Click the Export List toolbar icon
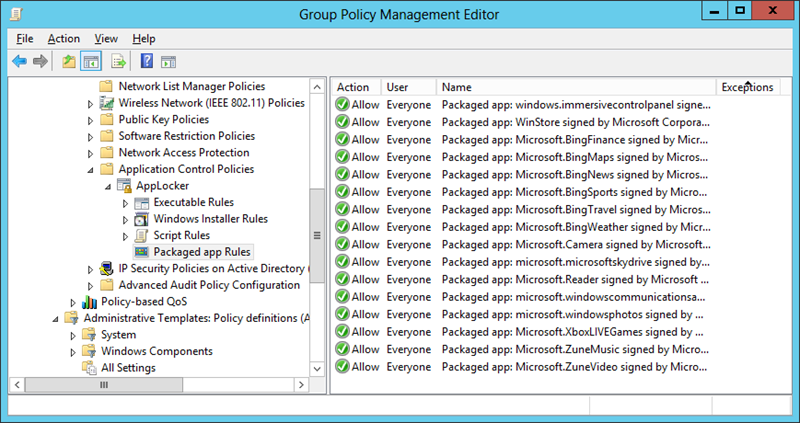 (x=118, y=61)
